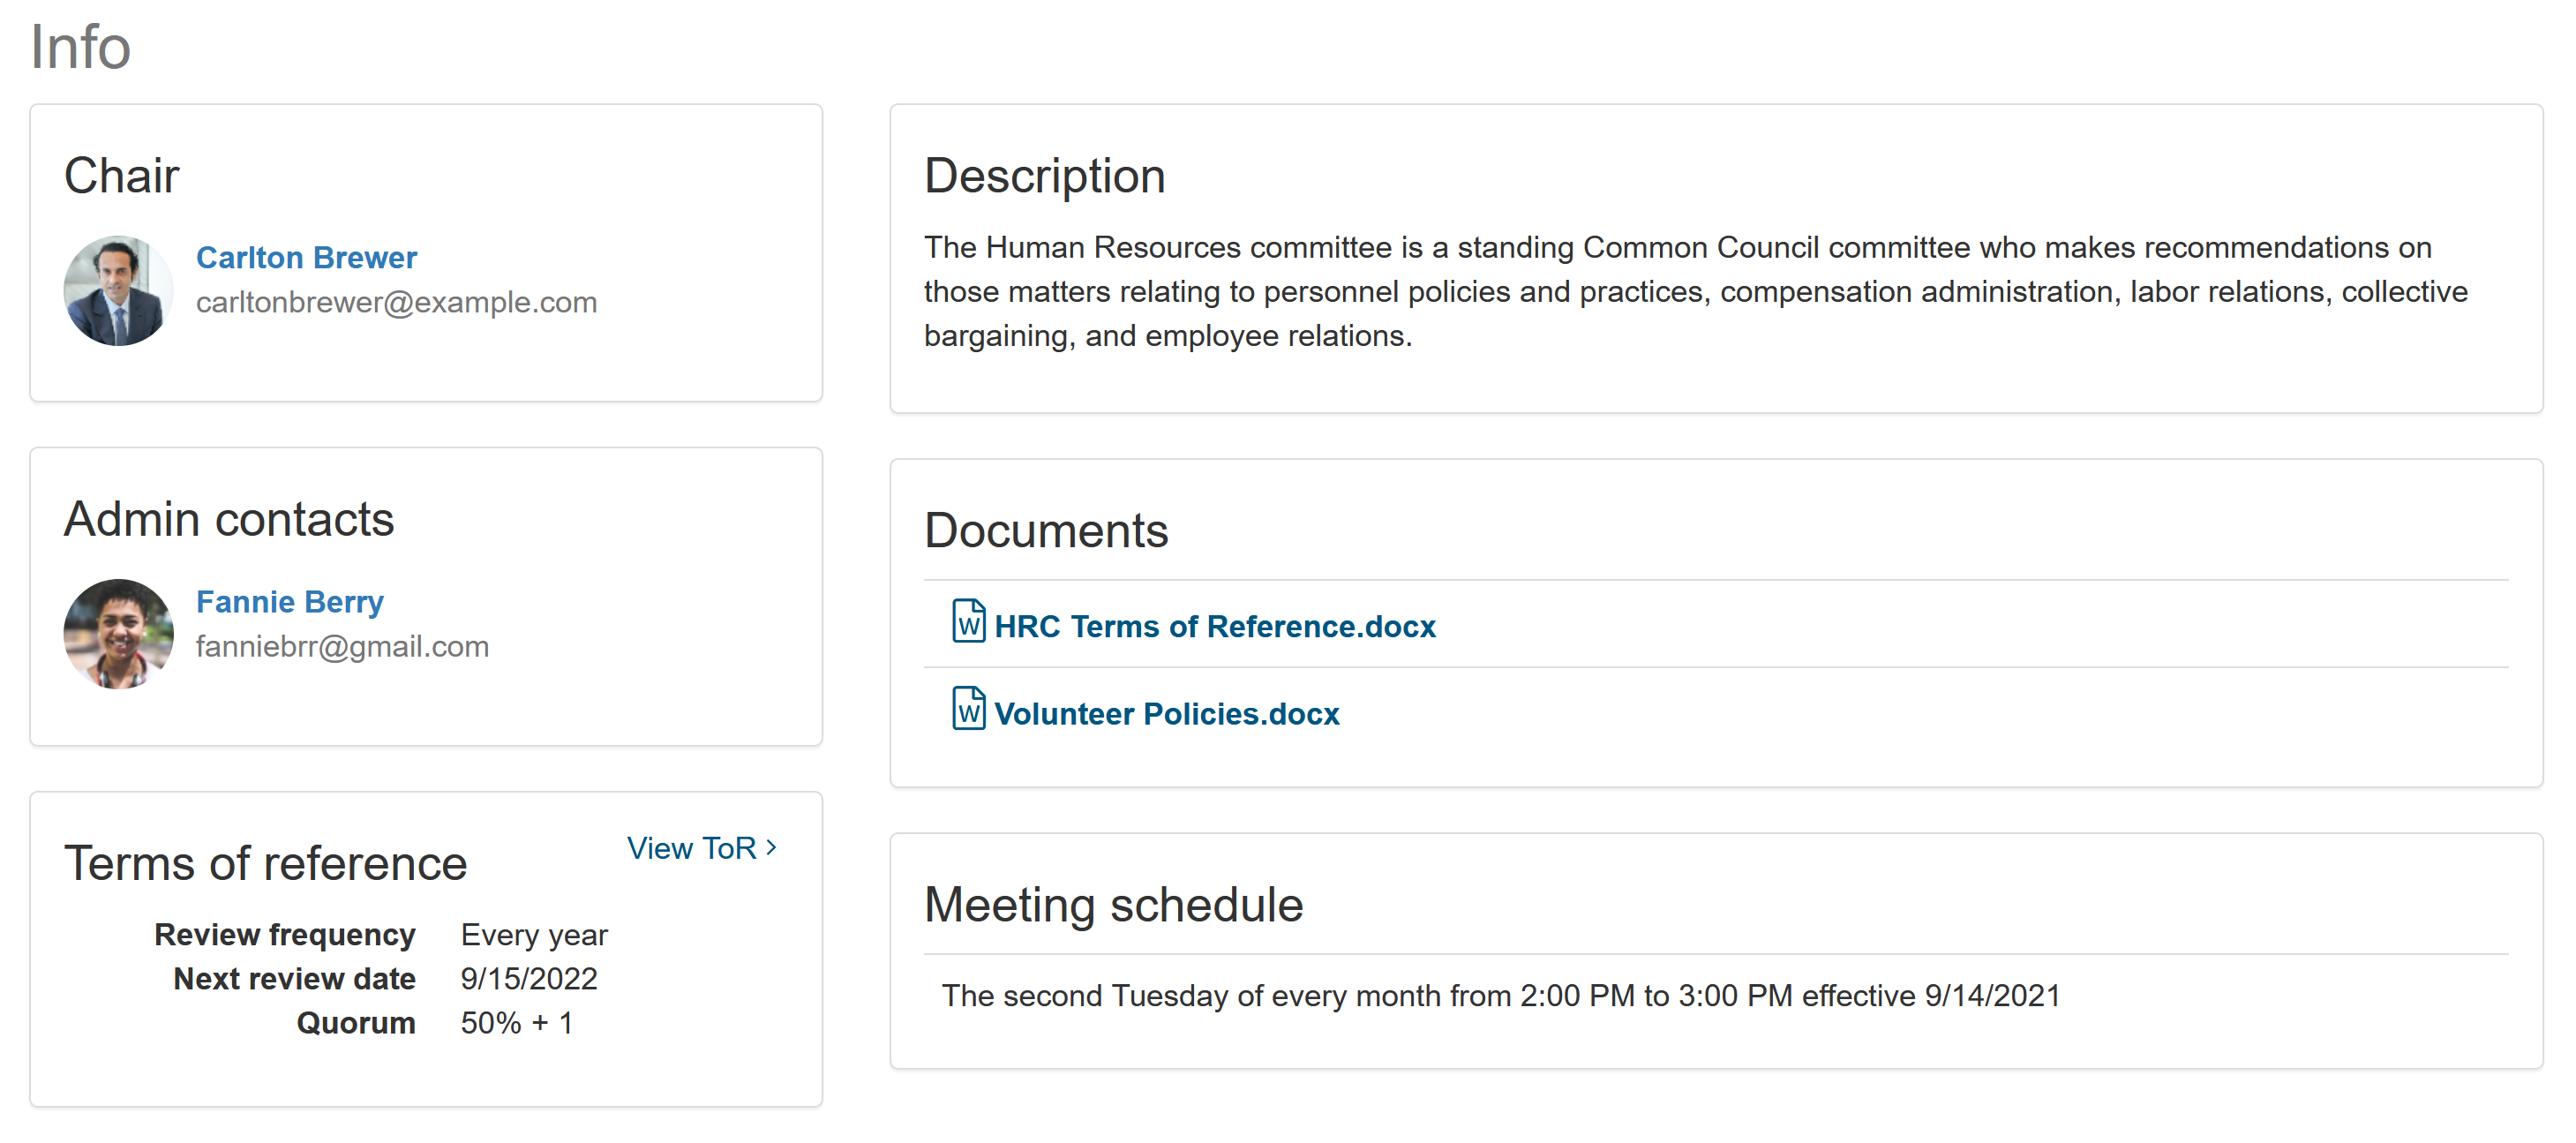Open Carlton Brewer's profile photo
Viewport: 2576px width, 1143px height.
[x=118, y=291]
